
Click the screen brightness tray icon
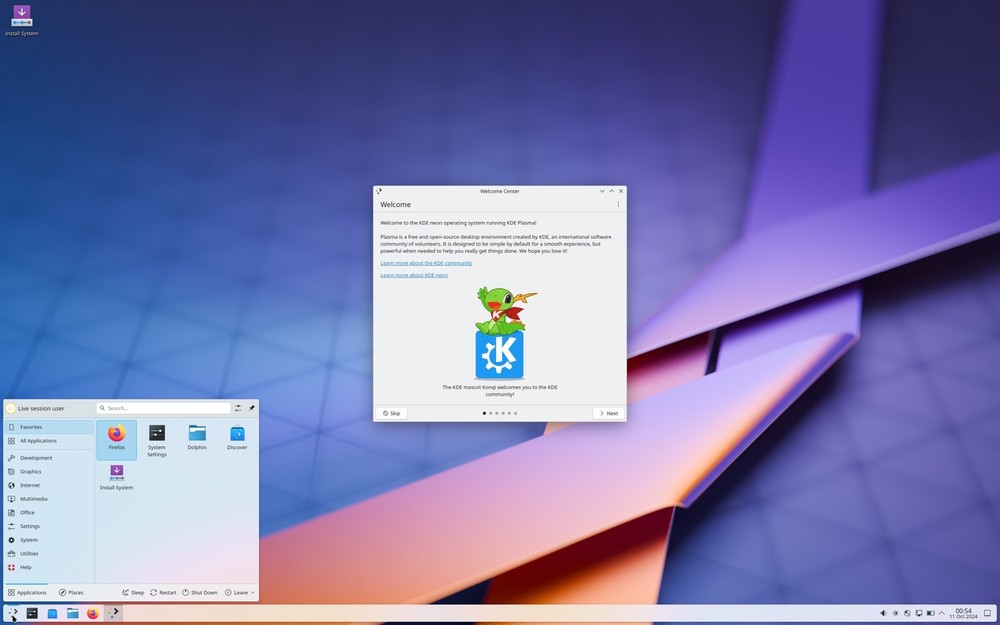tap(895, 613)
